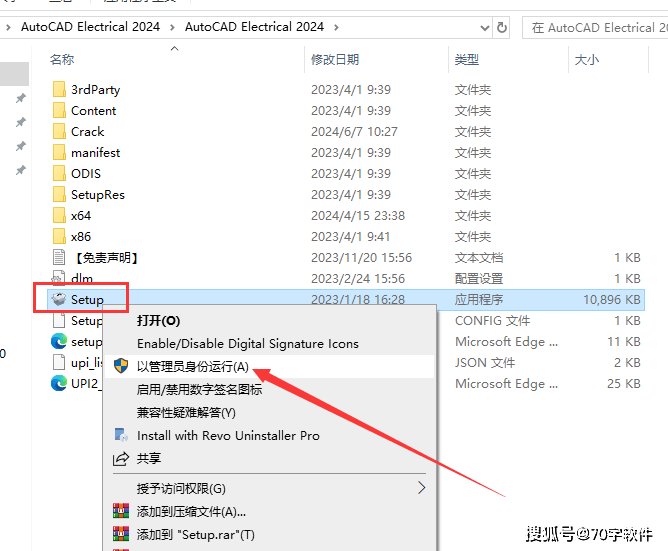Click the pin icon next to the Content row
668x551 pixels.
click(x=20, y=122)
